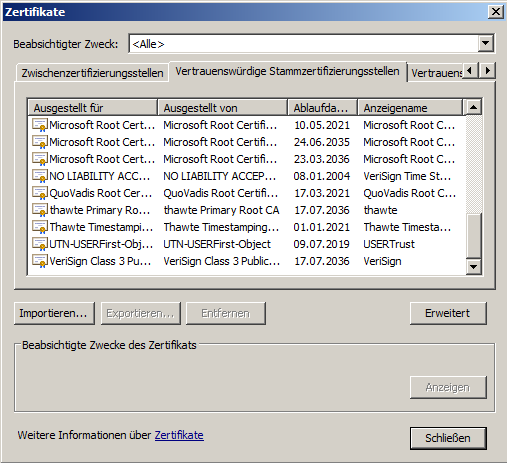Open the Beabsichtigter Zweck dropdown
507x463 pixels.
pyautogui.click(x=486, y=43)
